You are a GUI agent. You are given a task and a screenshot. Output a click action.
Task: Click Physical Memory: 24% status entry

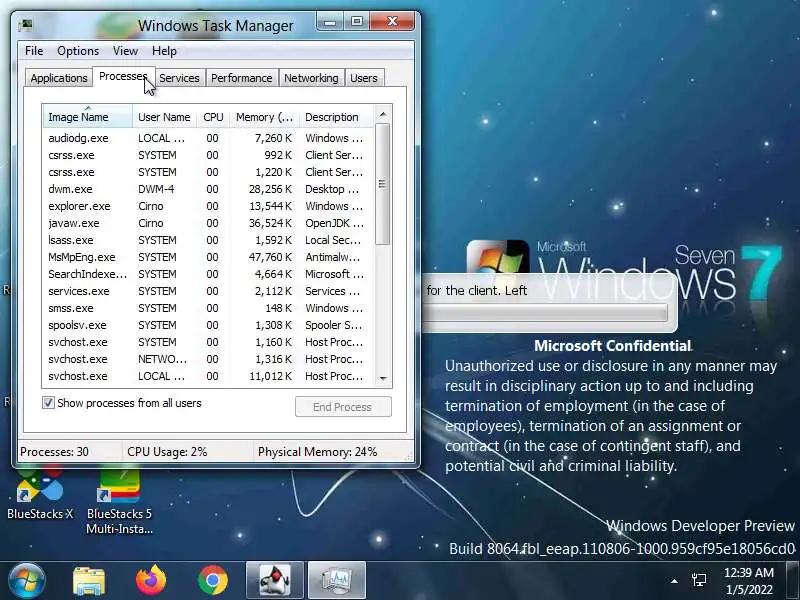(x=332, y=452)
